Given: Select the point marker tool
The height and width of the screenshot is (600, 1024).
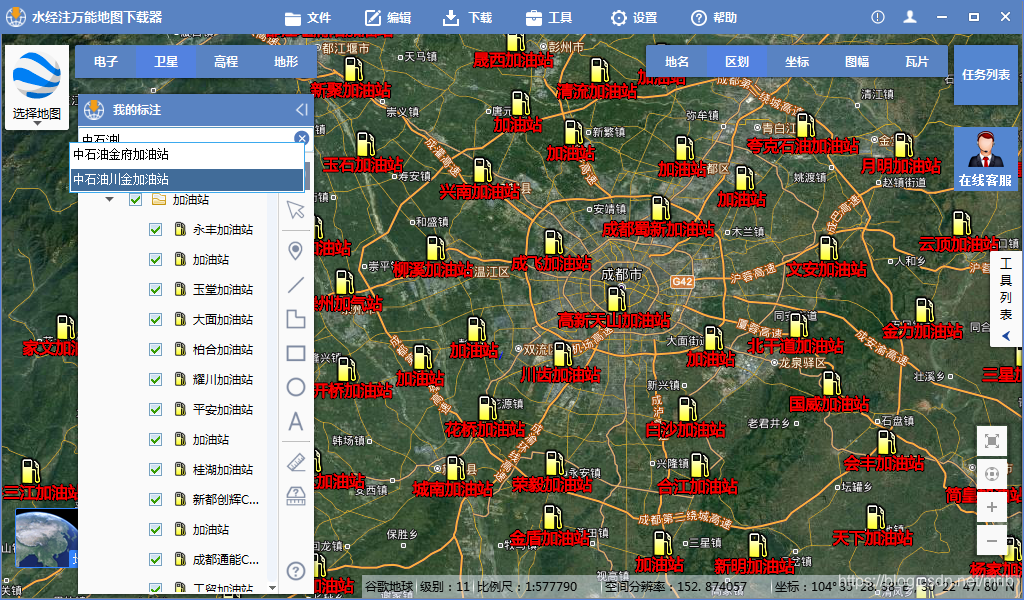Looking at the screenshot, I should click(296, 251).
